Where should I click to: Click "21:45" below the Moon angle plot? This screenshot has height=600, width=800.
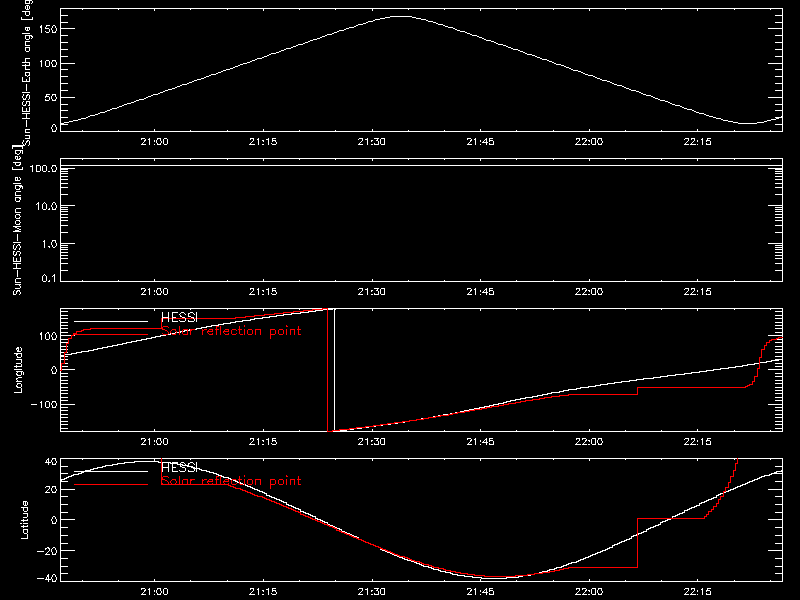480,291
